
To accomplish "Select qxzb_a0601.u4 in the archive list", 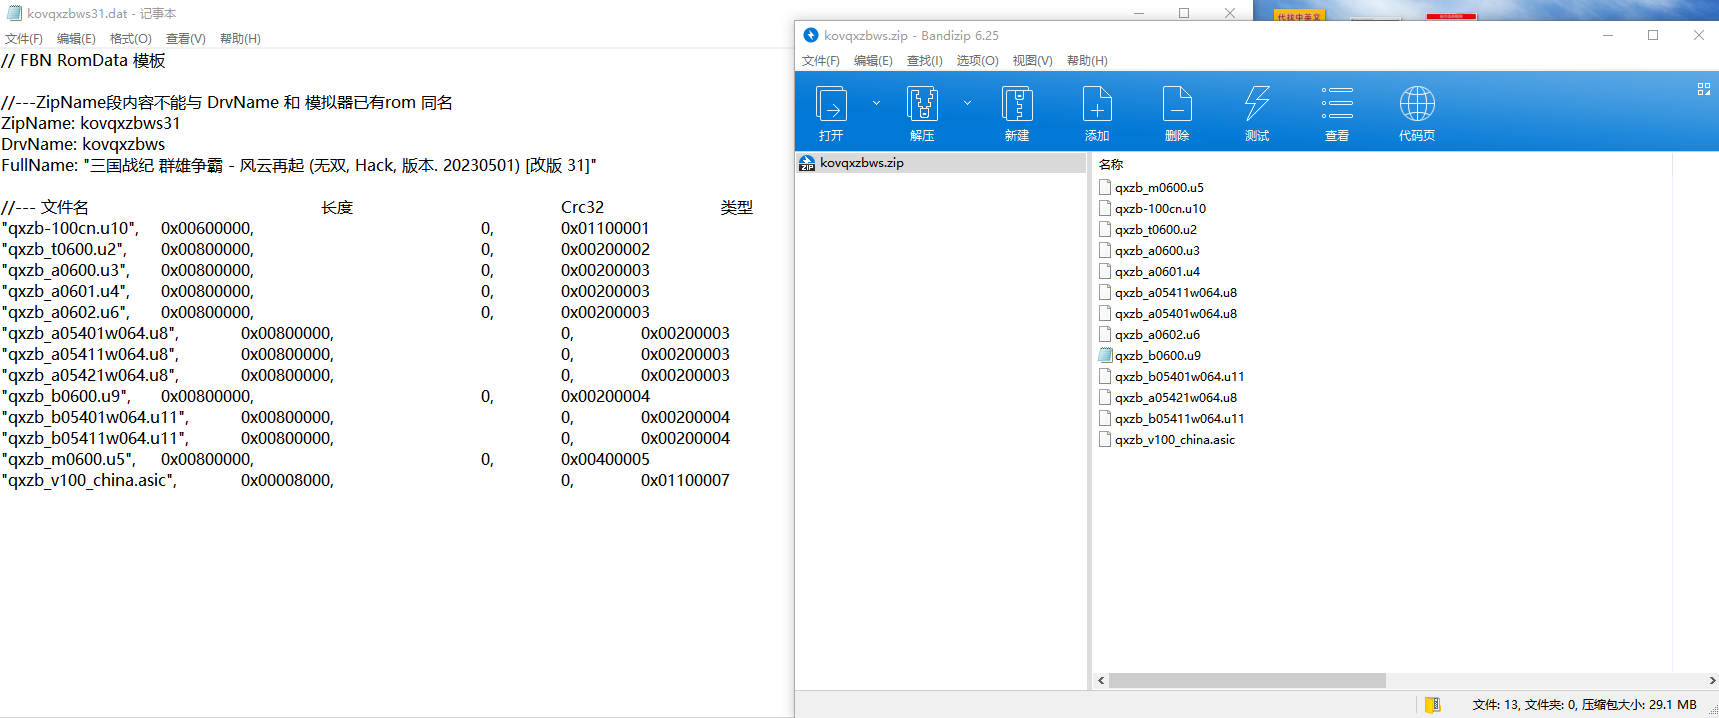I will (1157, 271).
